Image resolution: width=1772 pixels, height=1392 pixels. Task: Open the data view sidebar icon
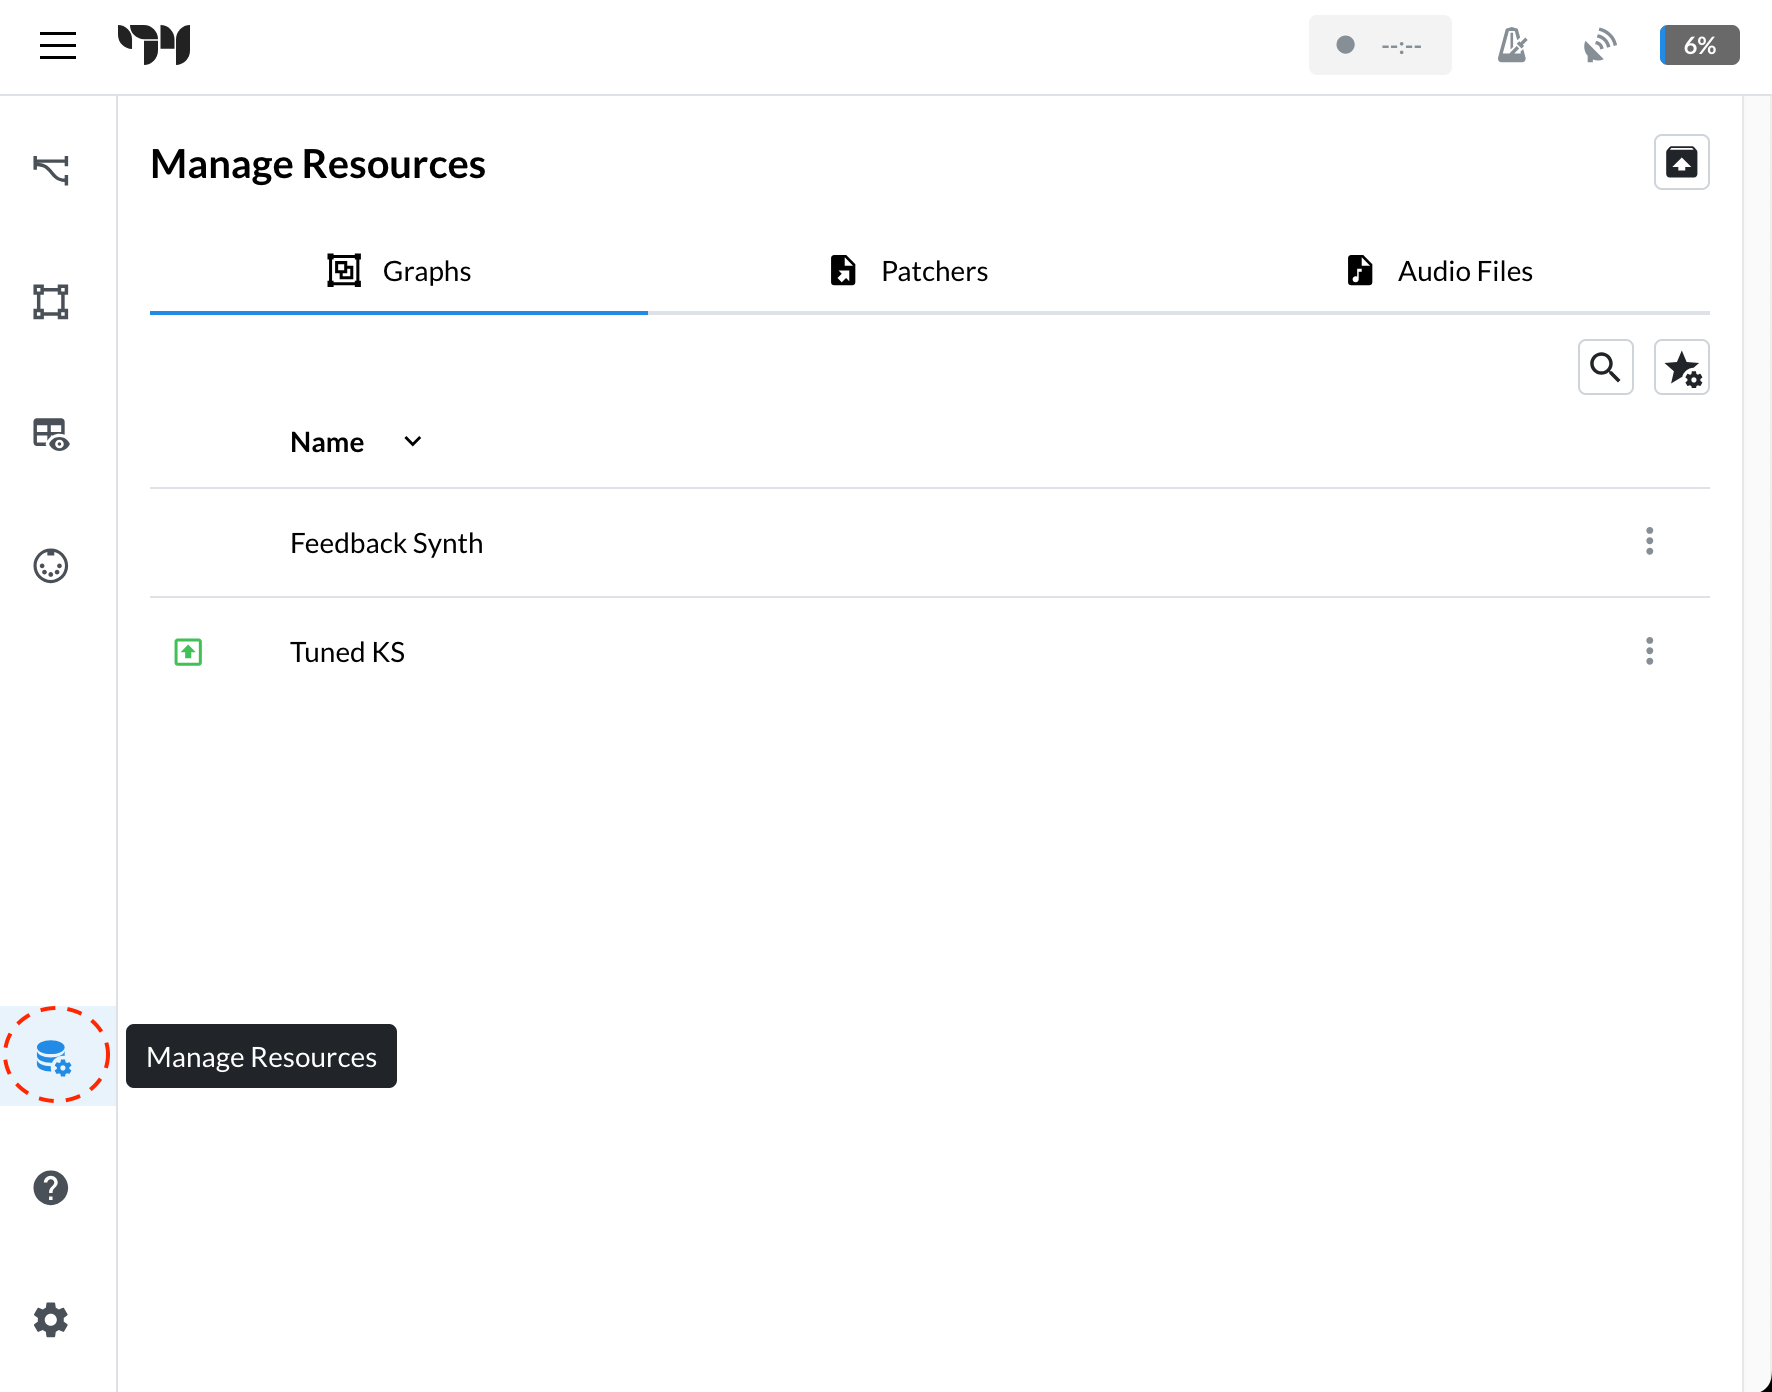point(51,434)
